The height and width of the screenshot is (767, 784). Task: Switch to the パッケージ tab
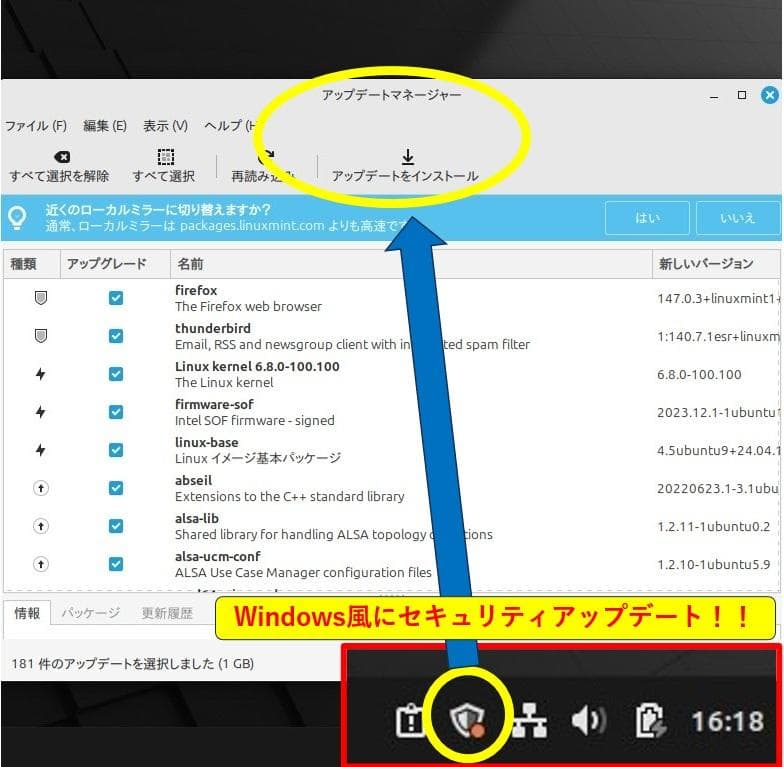[x=91, y=613]
